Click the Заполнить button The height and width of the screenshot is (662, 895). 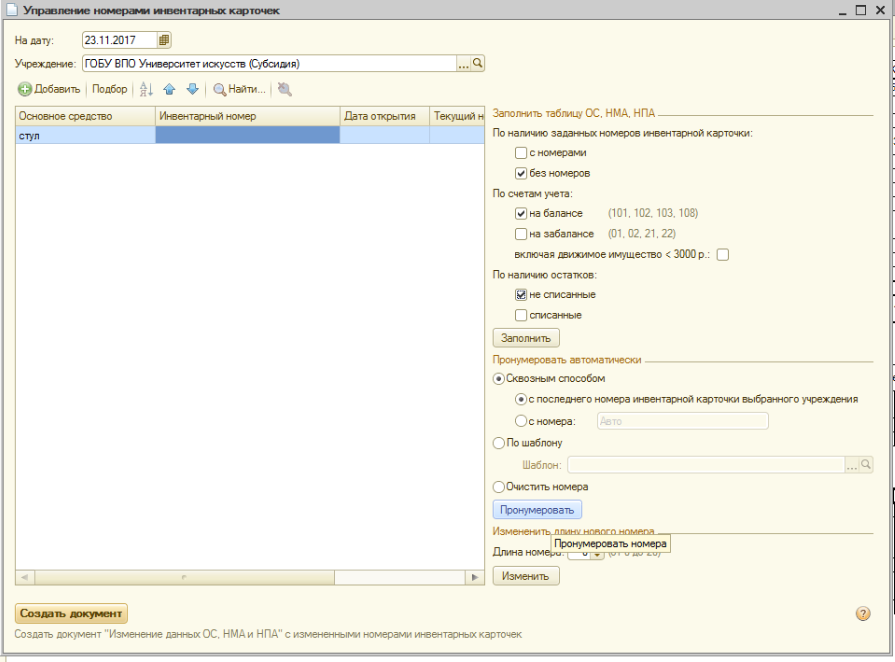tap(526, 338)
